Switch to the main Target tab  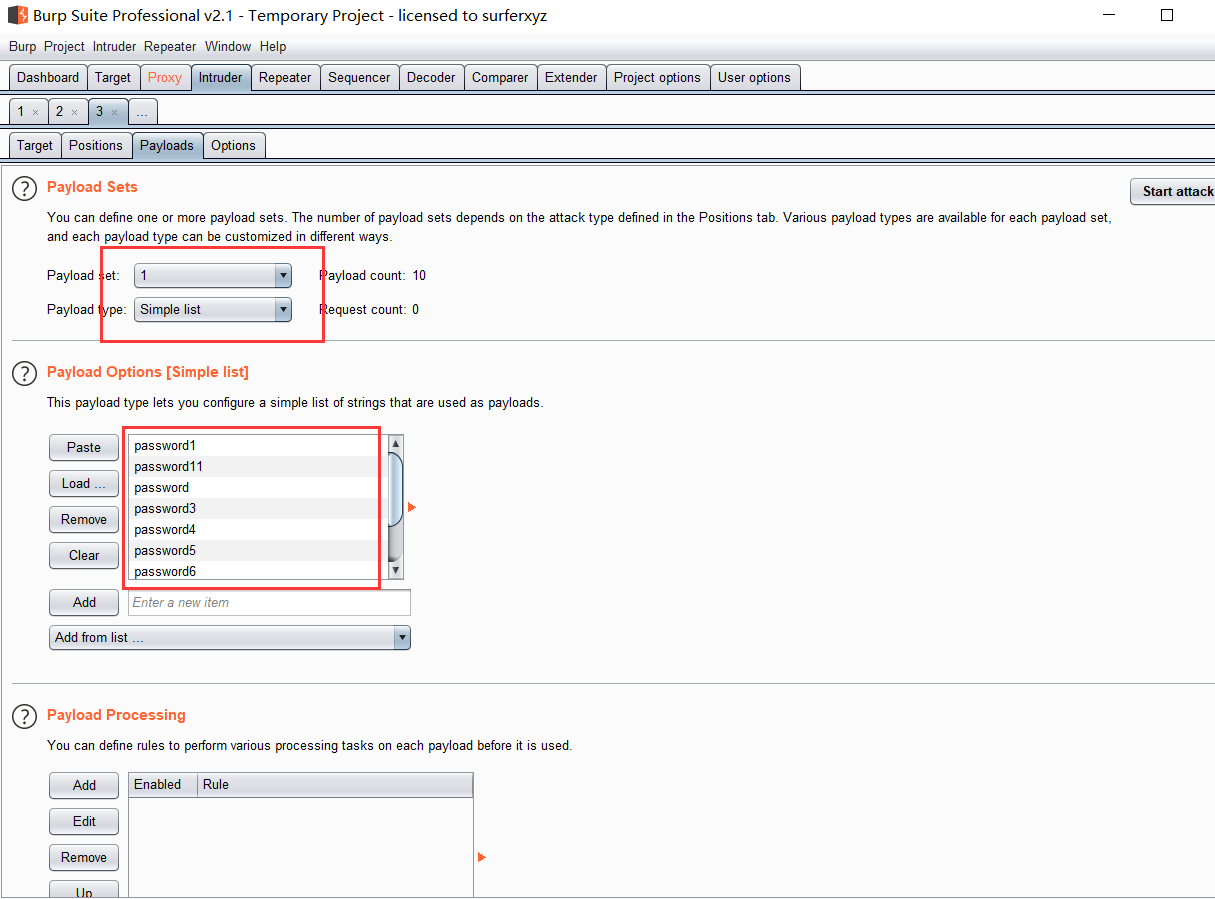coord(113,78)
